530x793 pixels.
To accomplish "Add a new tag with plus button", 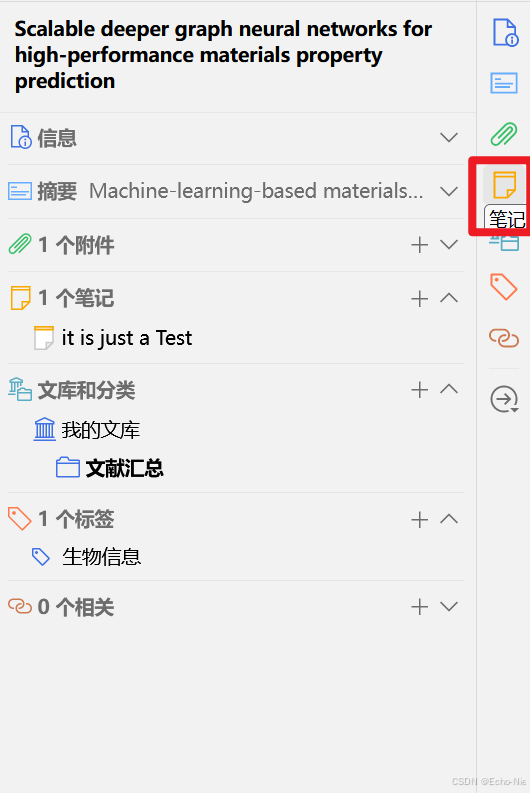I will point(420,519).
